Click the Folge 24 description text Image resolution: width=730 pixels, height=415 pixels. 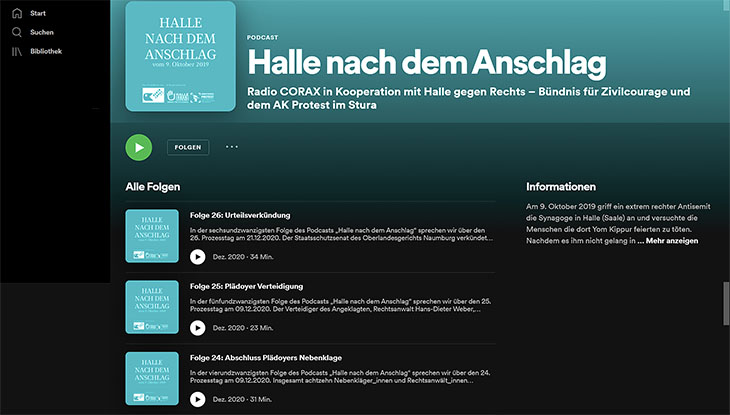click(340, 376)
